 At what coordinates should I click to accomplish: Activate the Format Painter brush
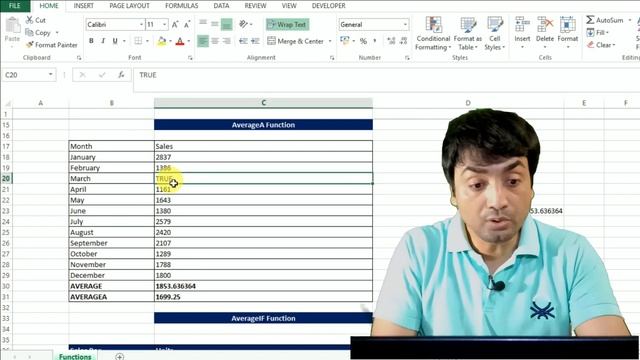click(51, 45)
